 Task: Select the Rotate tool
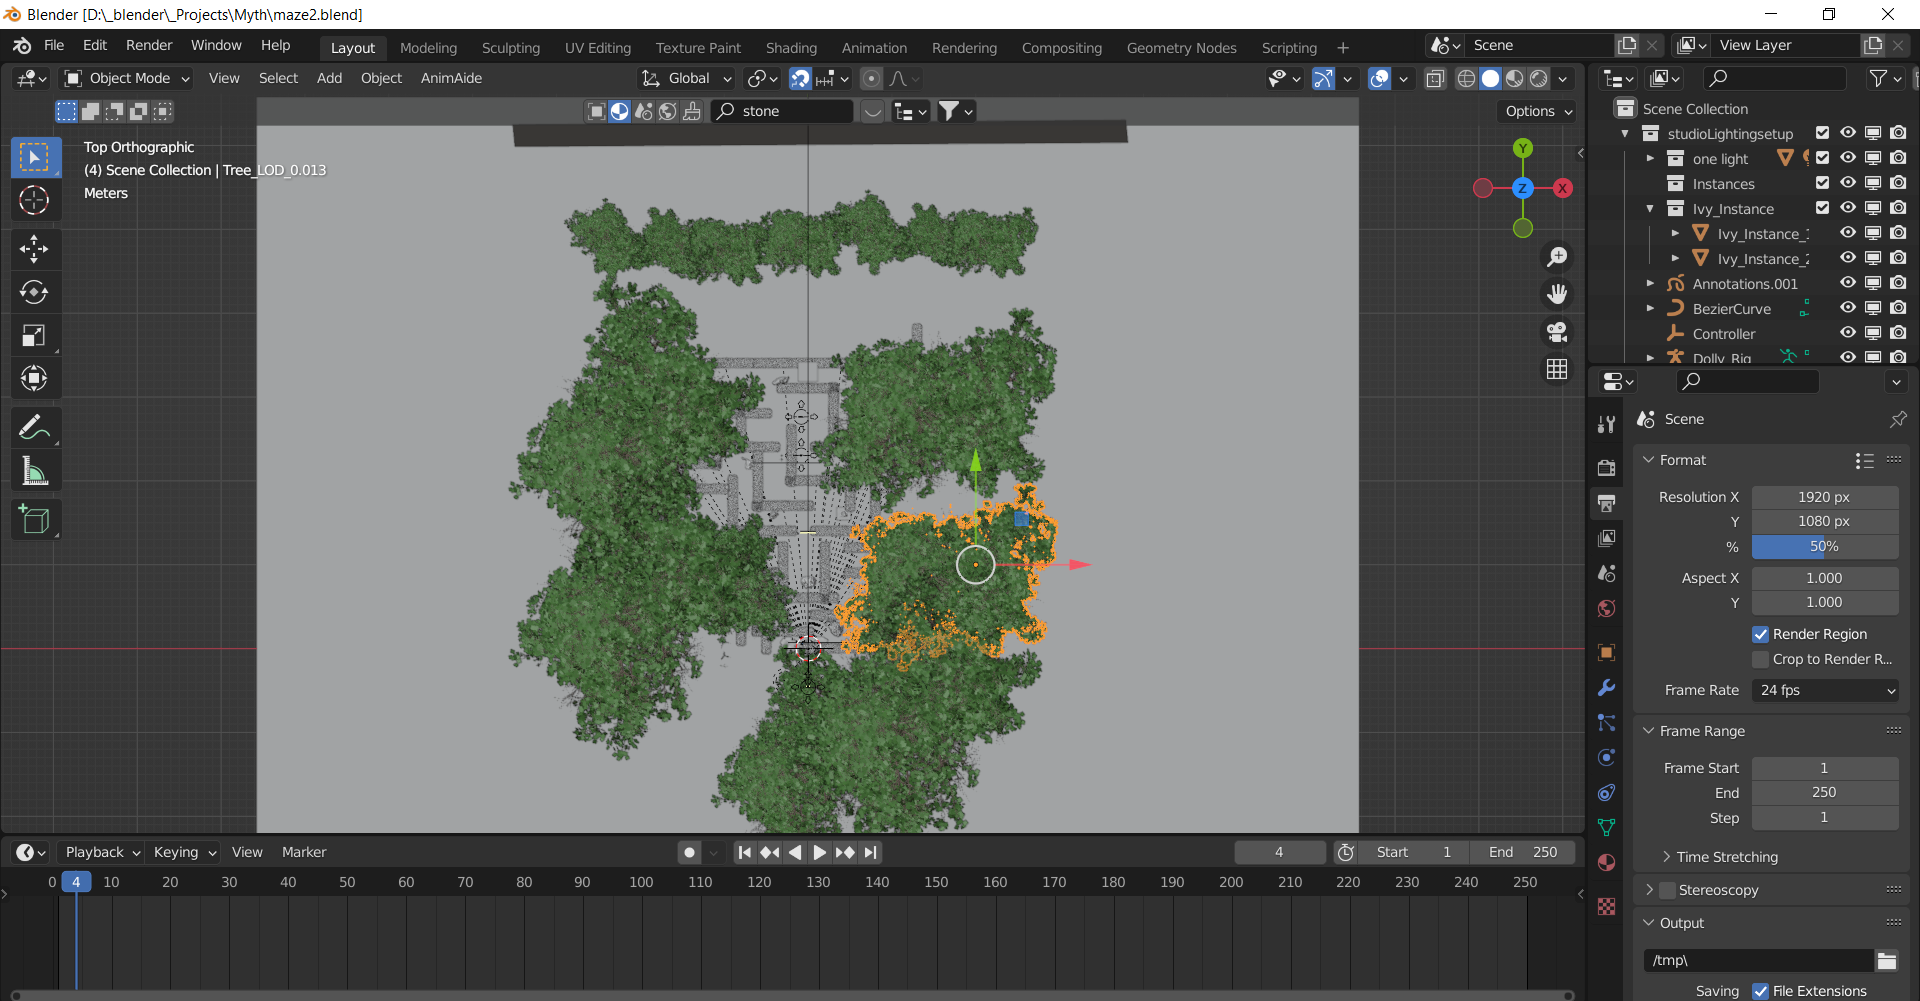pyautogui.click(x=34, y=292)
